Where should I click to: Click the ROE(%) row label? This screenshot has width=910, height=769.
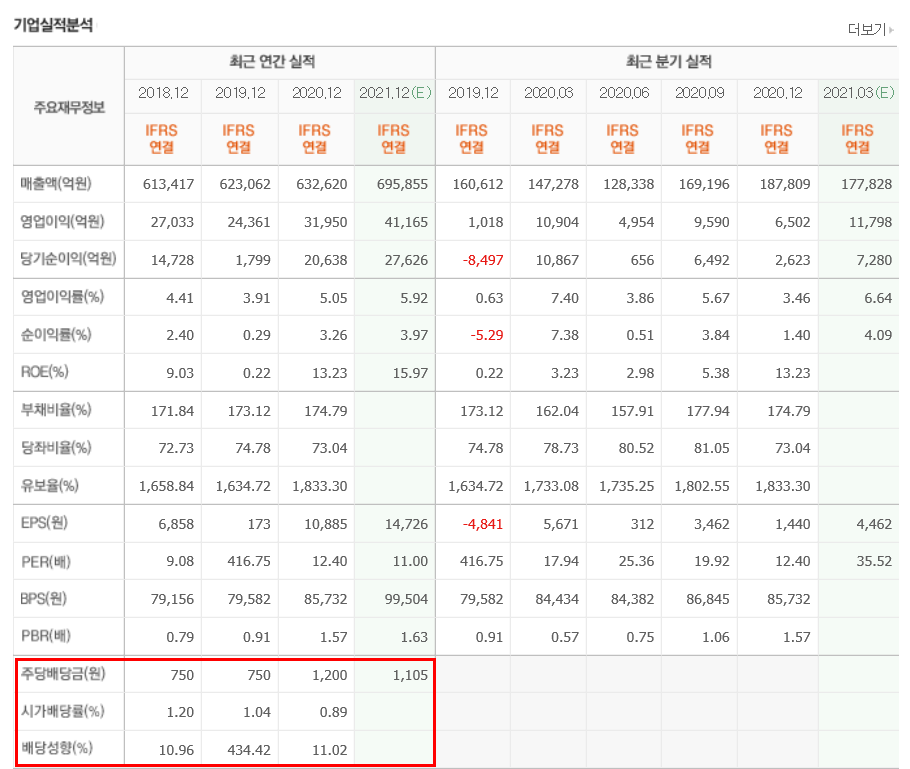(x=45, y=372)
